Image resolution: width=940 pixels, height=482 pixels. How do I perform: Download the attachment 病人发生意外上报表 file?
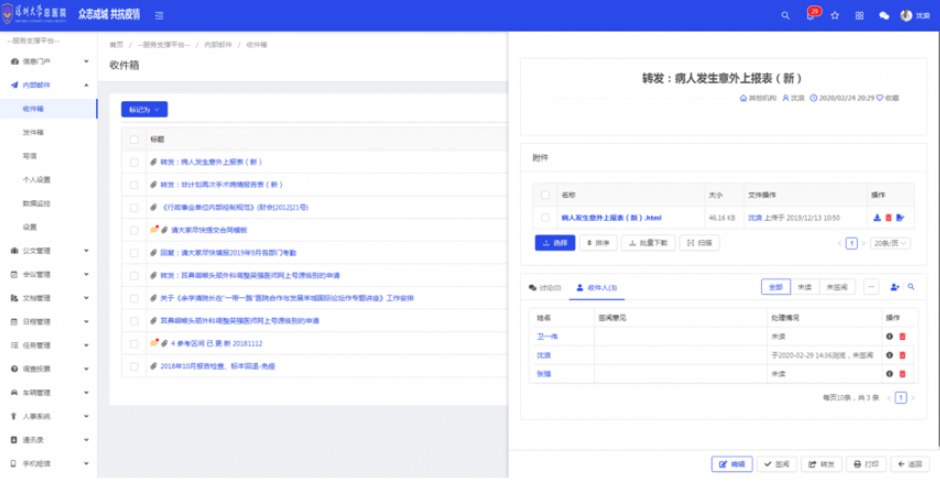point(877,218)
